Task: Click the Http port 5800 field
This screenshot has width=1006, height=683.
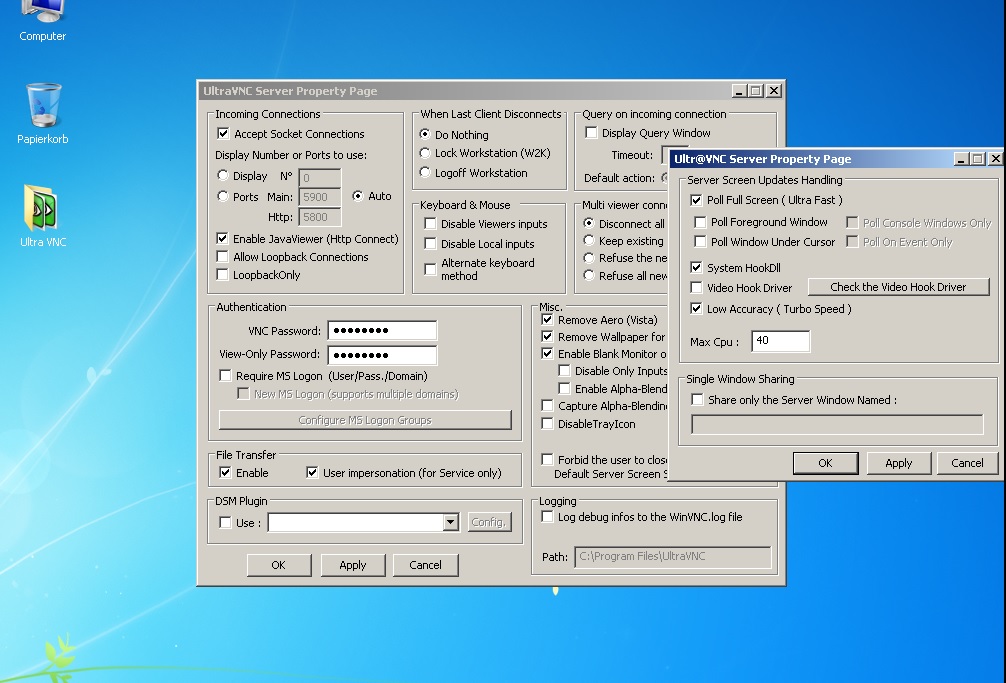Action: pyautogui.click(x=320, y=217)
